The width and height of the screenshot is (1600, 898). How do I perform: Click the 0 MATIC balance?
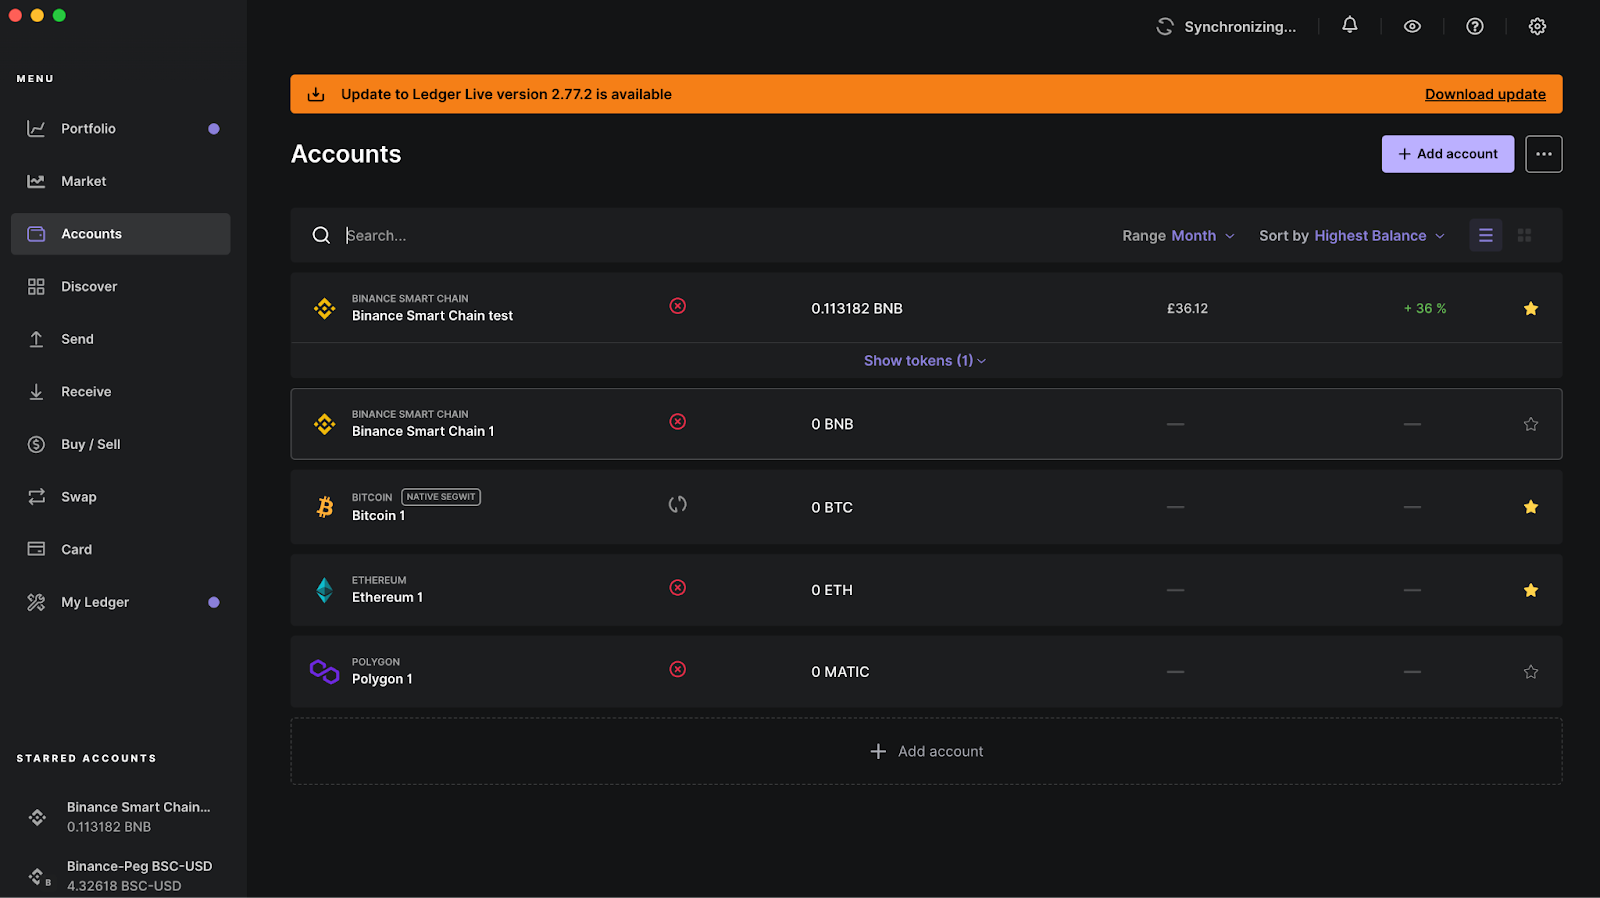[x=840, y=672]
